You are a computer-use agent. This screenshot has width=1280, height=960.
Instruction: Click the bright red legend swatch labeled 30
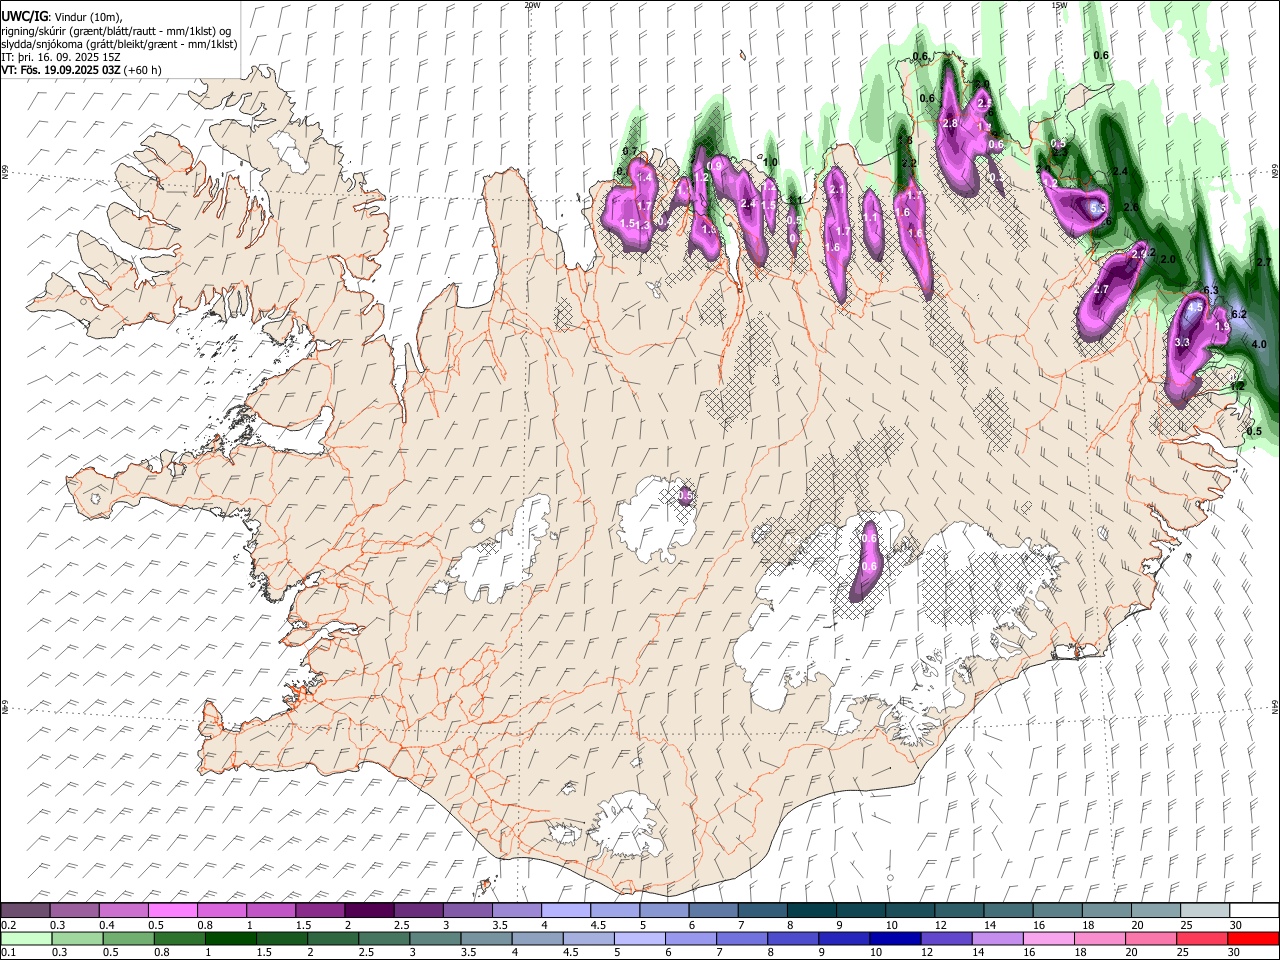pos(1252,938)
